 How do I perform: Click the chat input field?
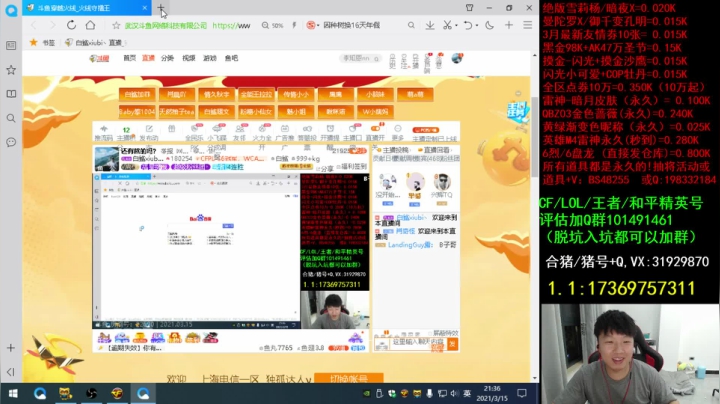point(417,342)
